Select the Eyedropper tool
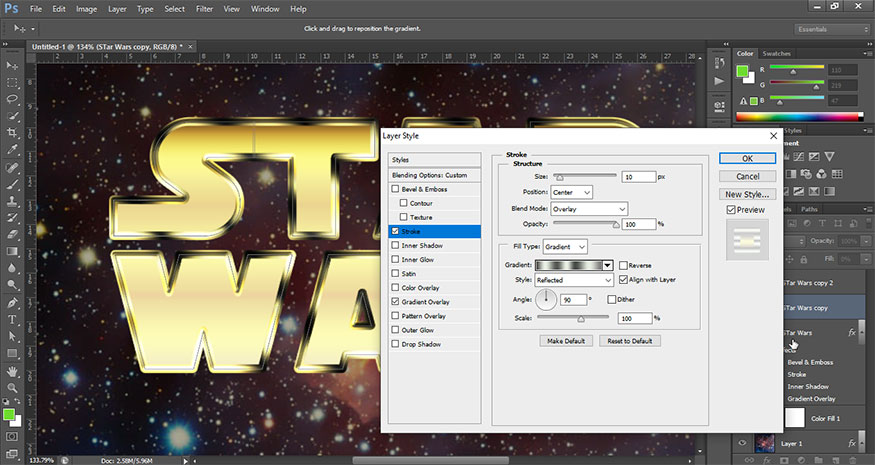875x465 pixels. point(12,150)
